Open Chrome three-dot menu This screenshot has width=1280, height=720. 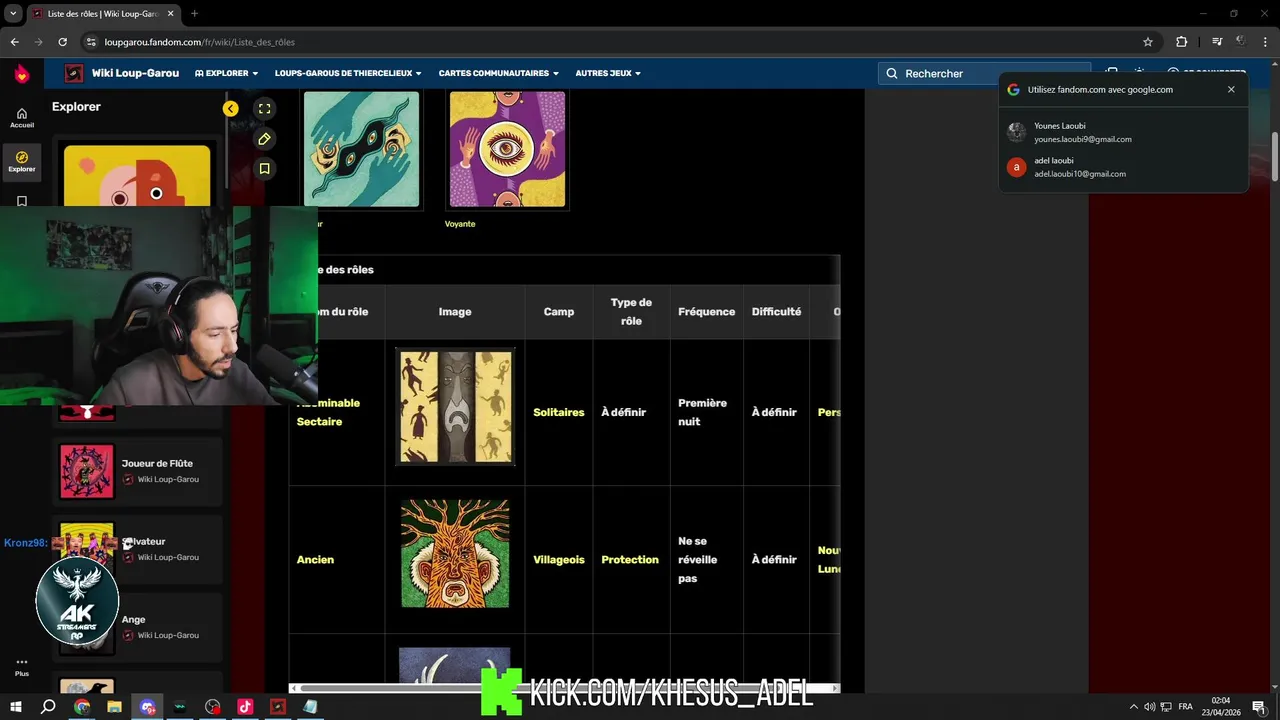coord(1266,42)
